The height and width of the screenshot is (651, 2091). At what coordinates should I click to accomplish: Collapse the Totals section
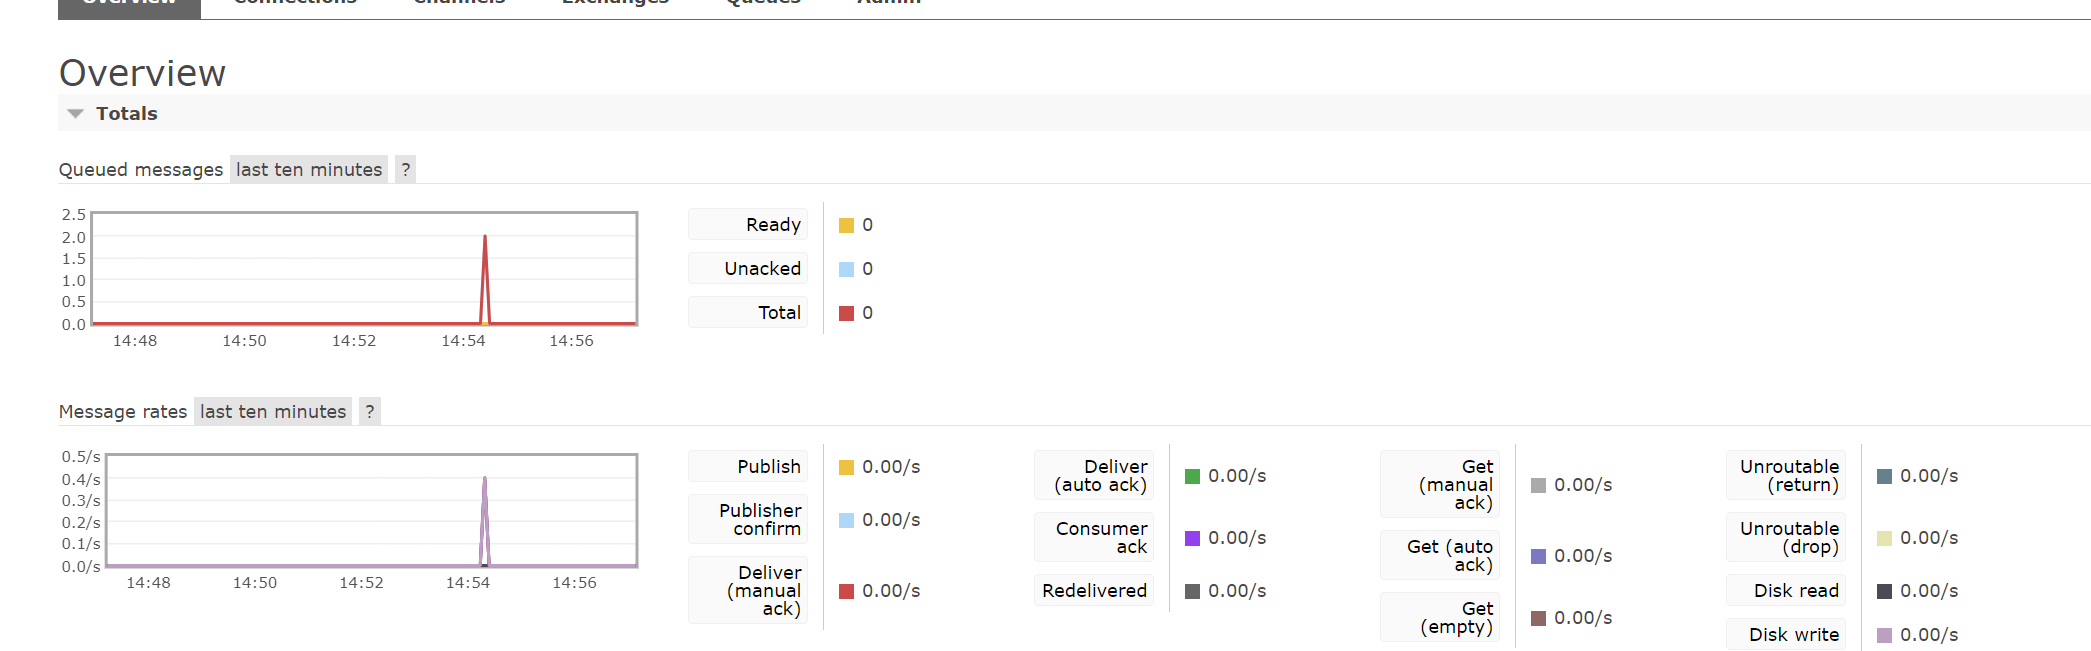click(112, 113)
